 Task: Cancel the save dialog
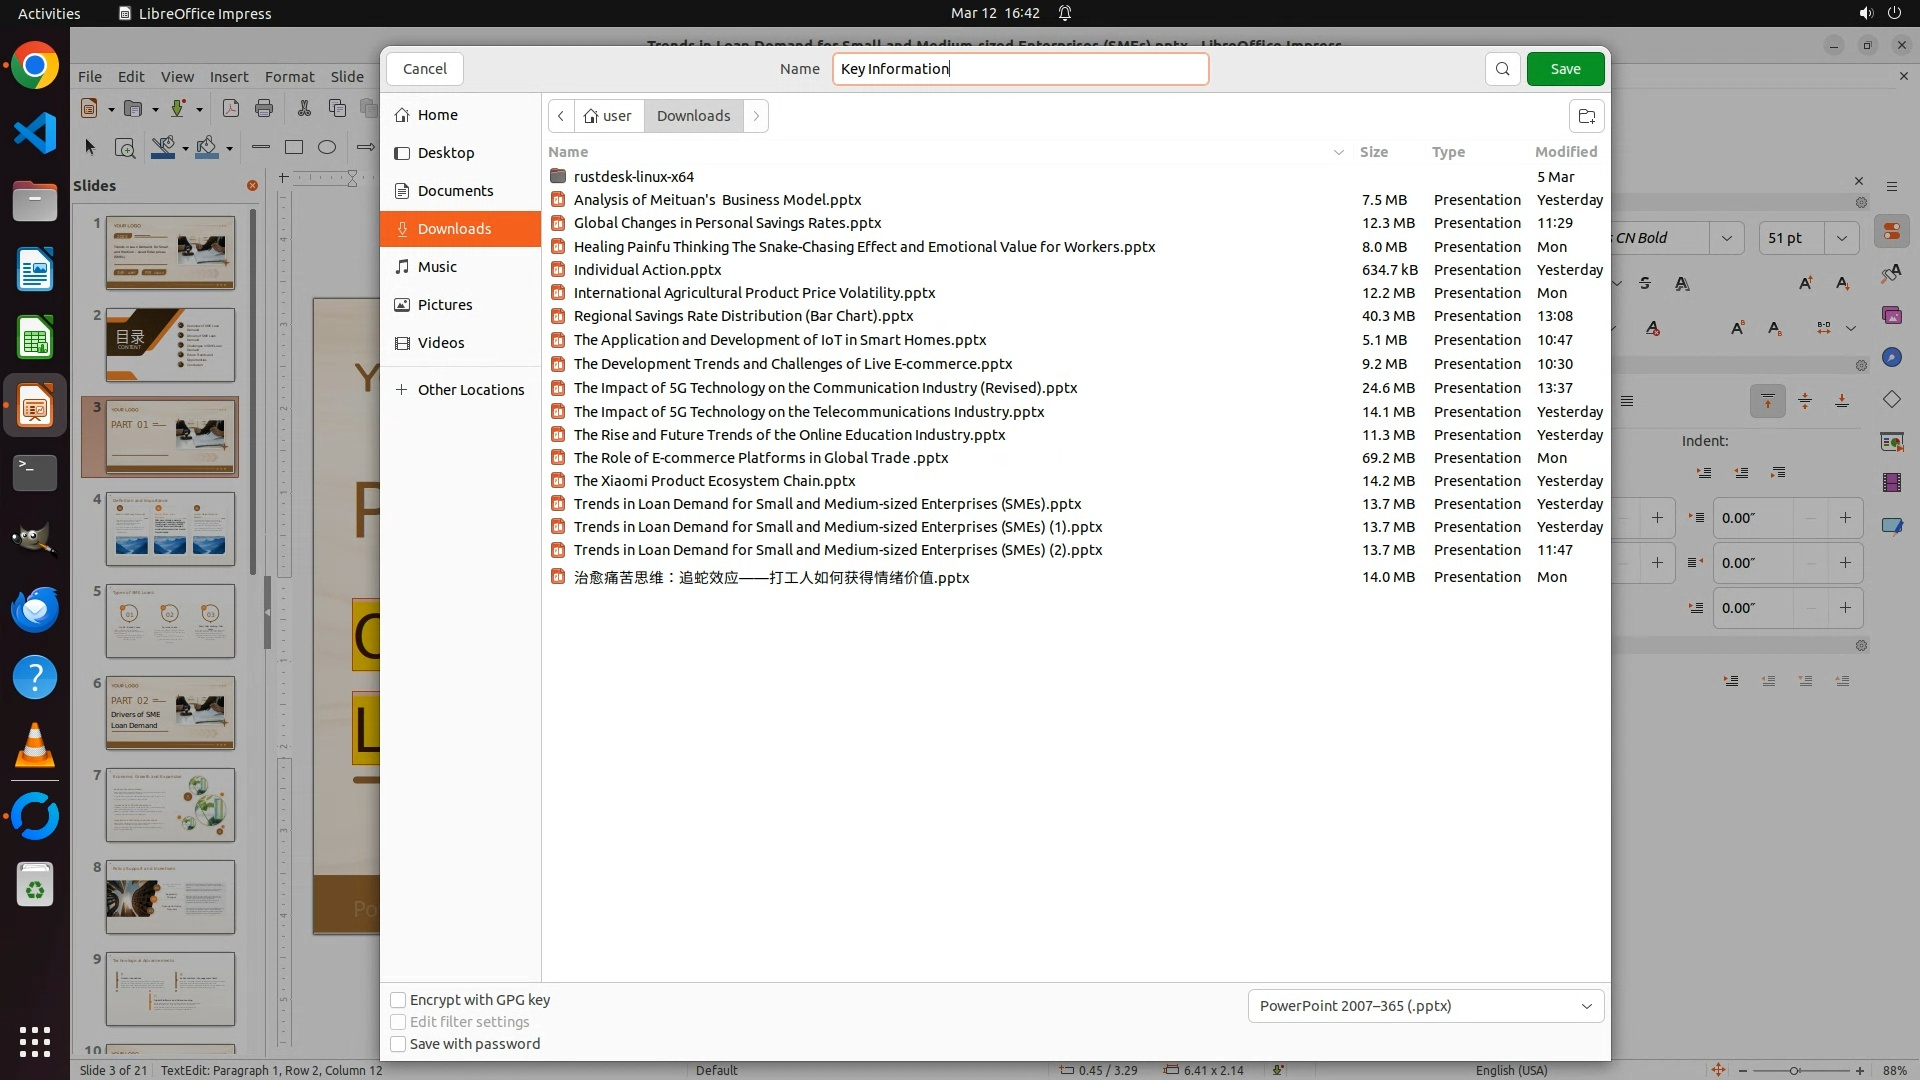click(x=425, y=69)
